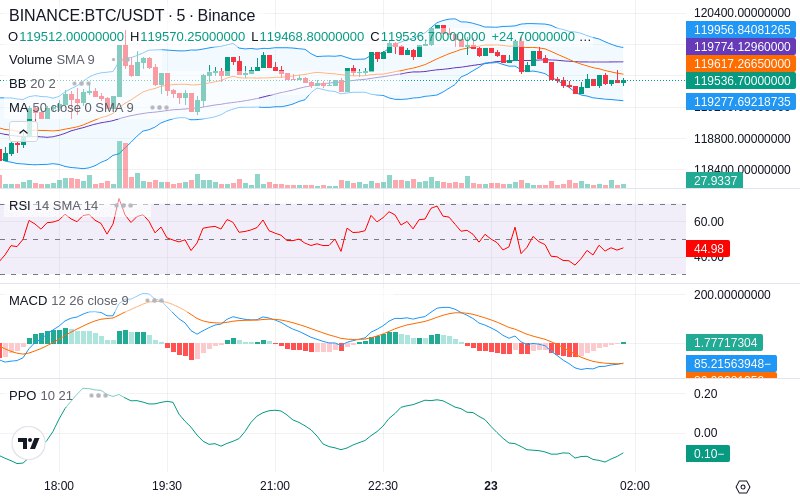The width and height of the screenshot is (800, 500).
Task: Open more options dots for RSI indicator
Action: click(x=124, y=206)
